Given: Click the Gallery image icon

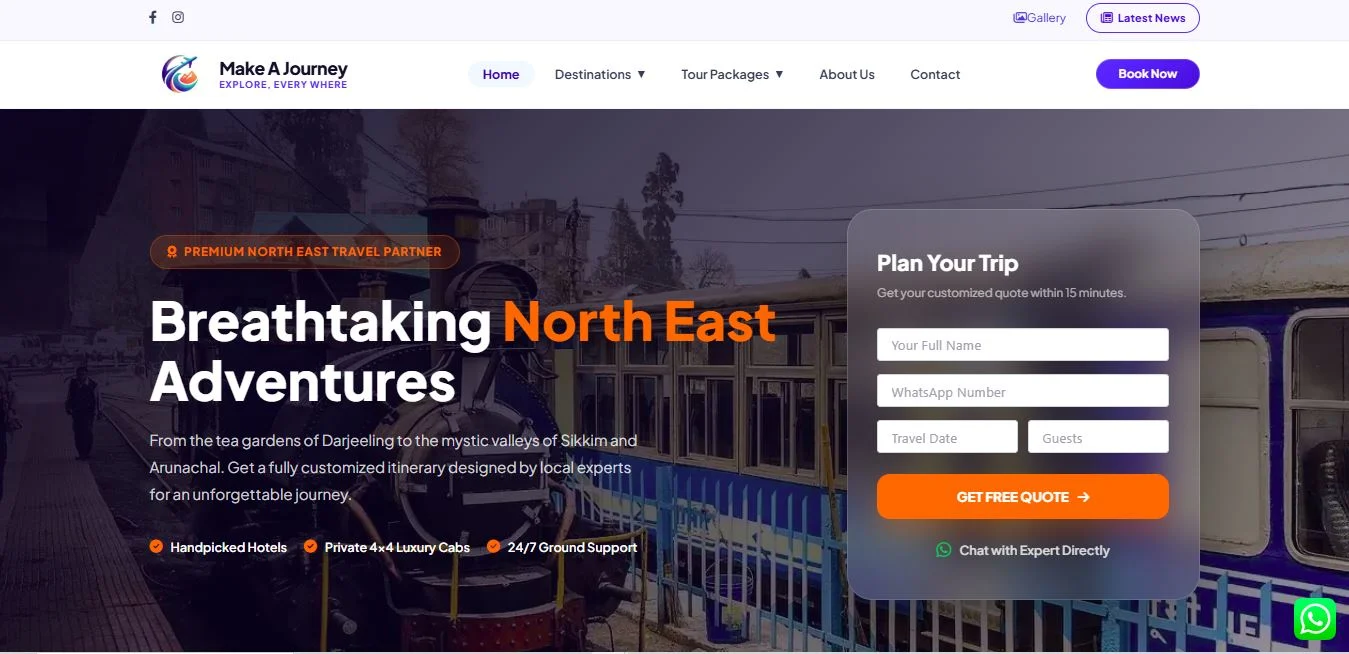Looking at the screenshot, I should tap(1020, 18).
